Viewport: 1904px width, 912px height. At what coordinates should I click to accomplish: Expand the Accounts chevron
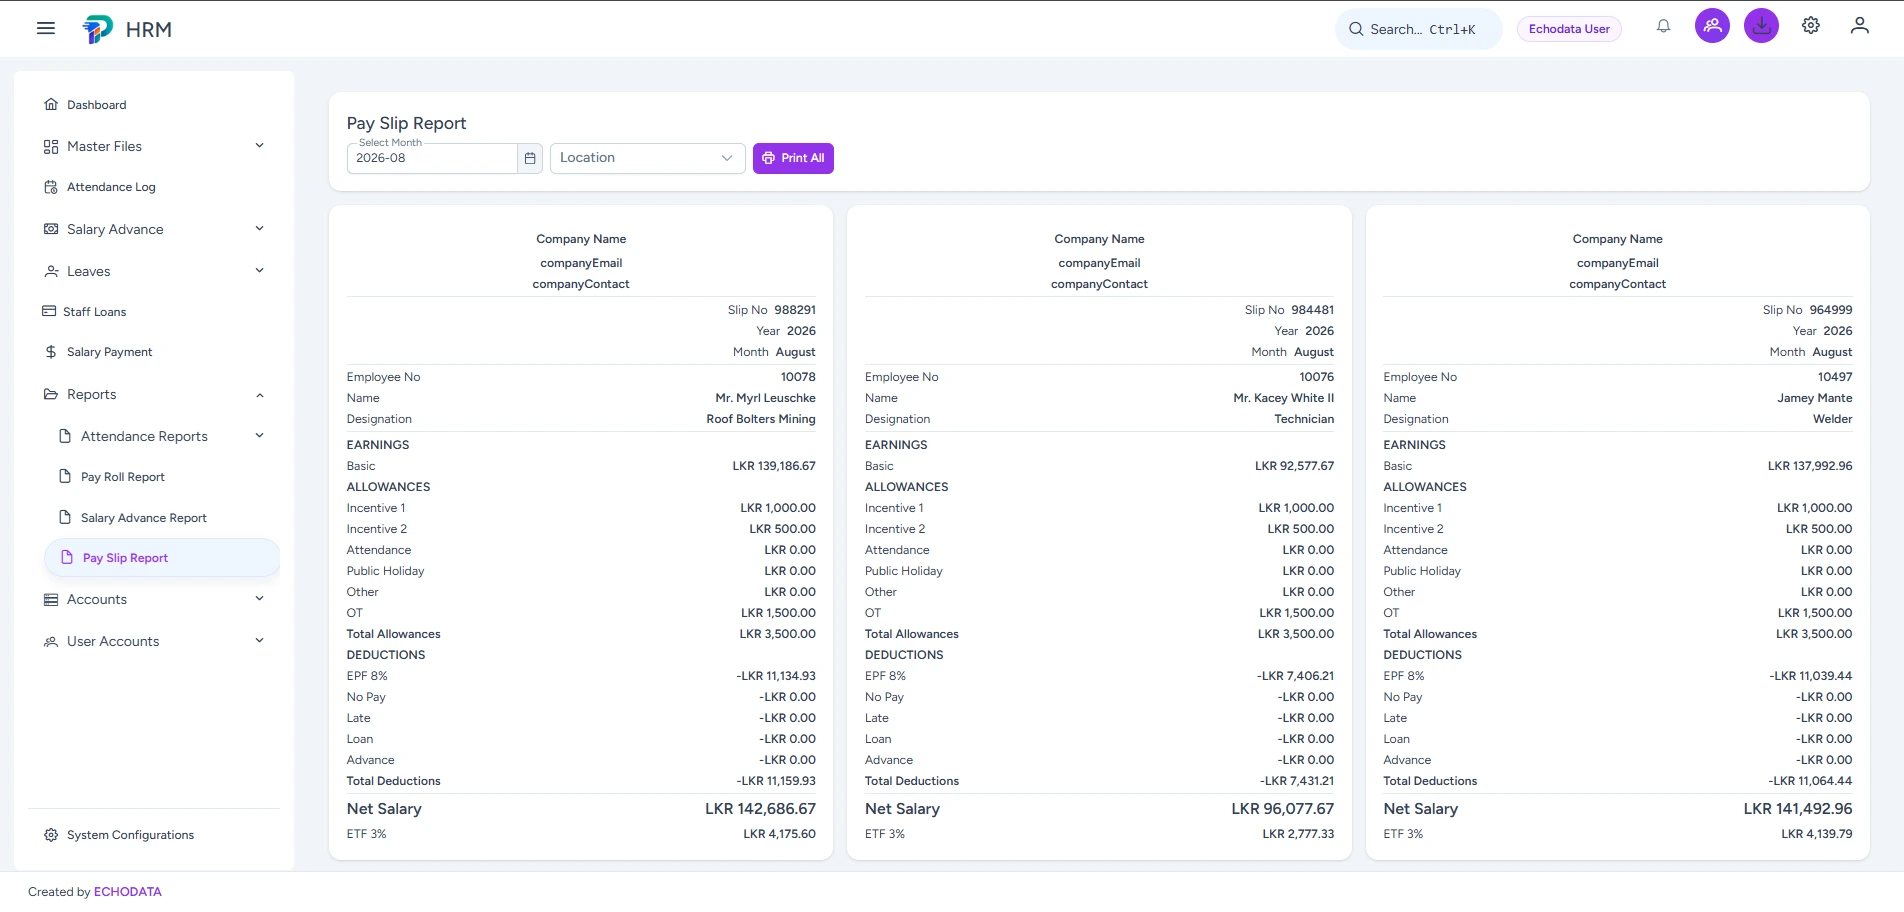coord(259,598)
